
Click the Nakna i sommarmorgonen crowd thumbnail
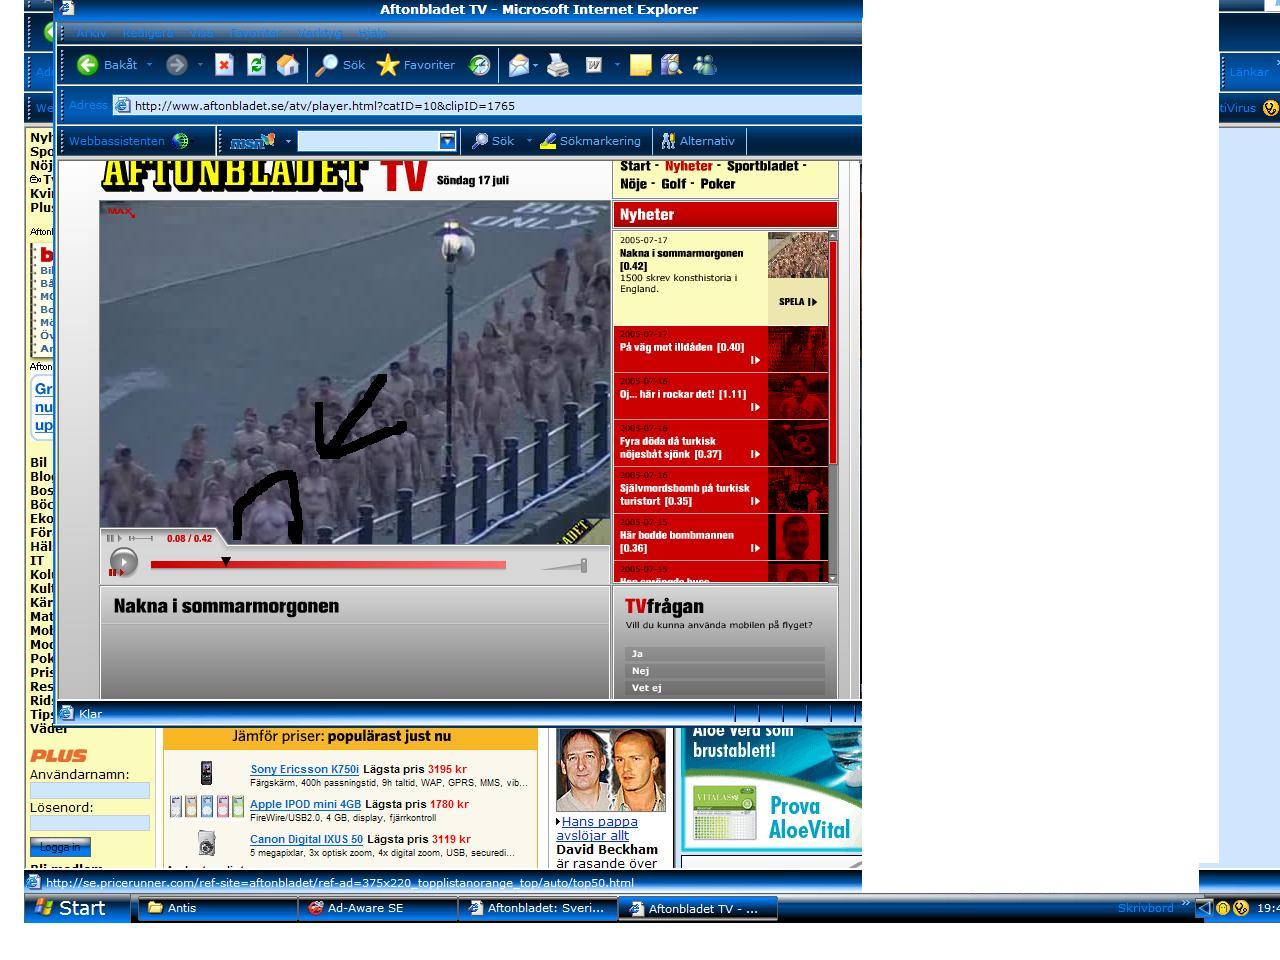[x=798, y=255]
